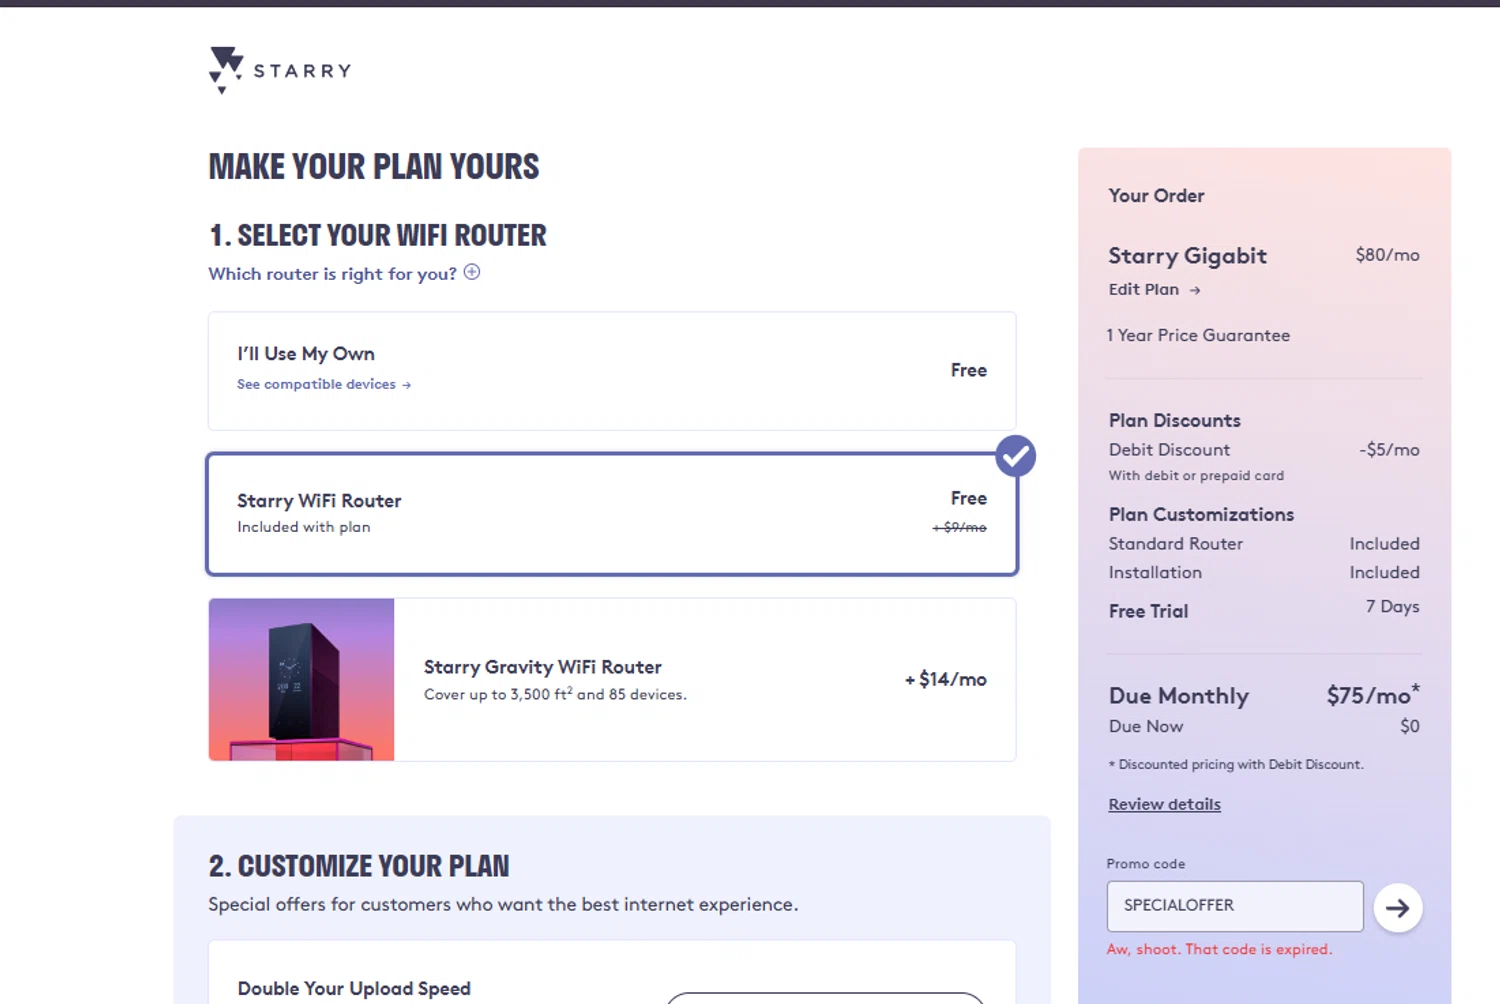Click the 'Your Order' summary heading
Viewport: 1500px width, 1004px height.
pyautogui.click(x=1156, y=196)
